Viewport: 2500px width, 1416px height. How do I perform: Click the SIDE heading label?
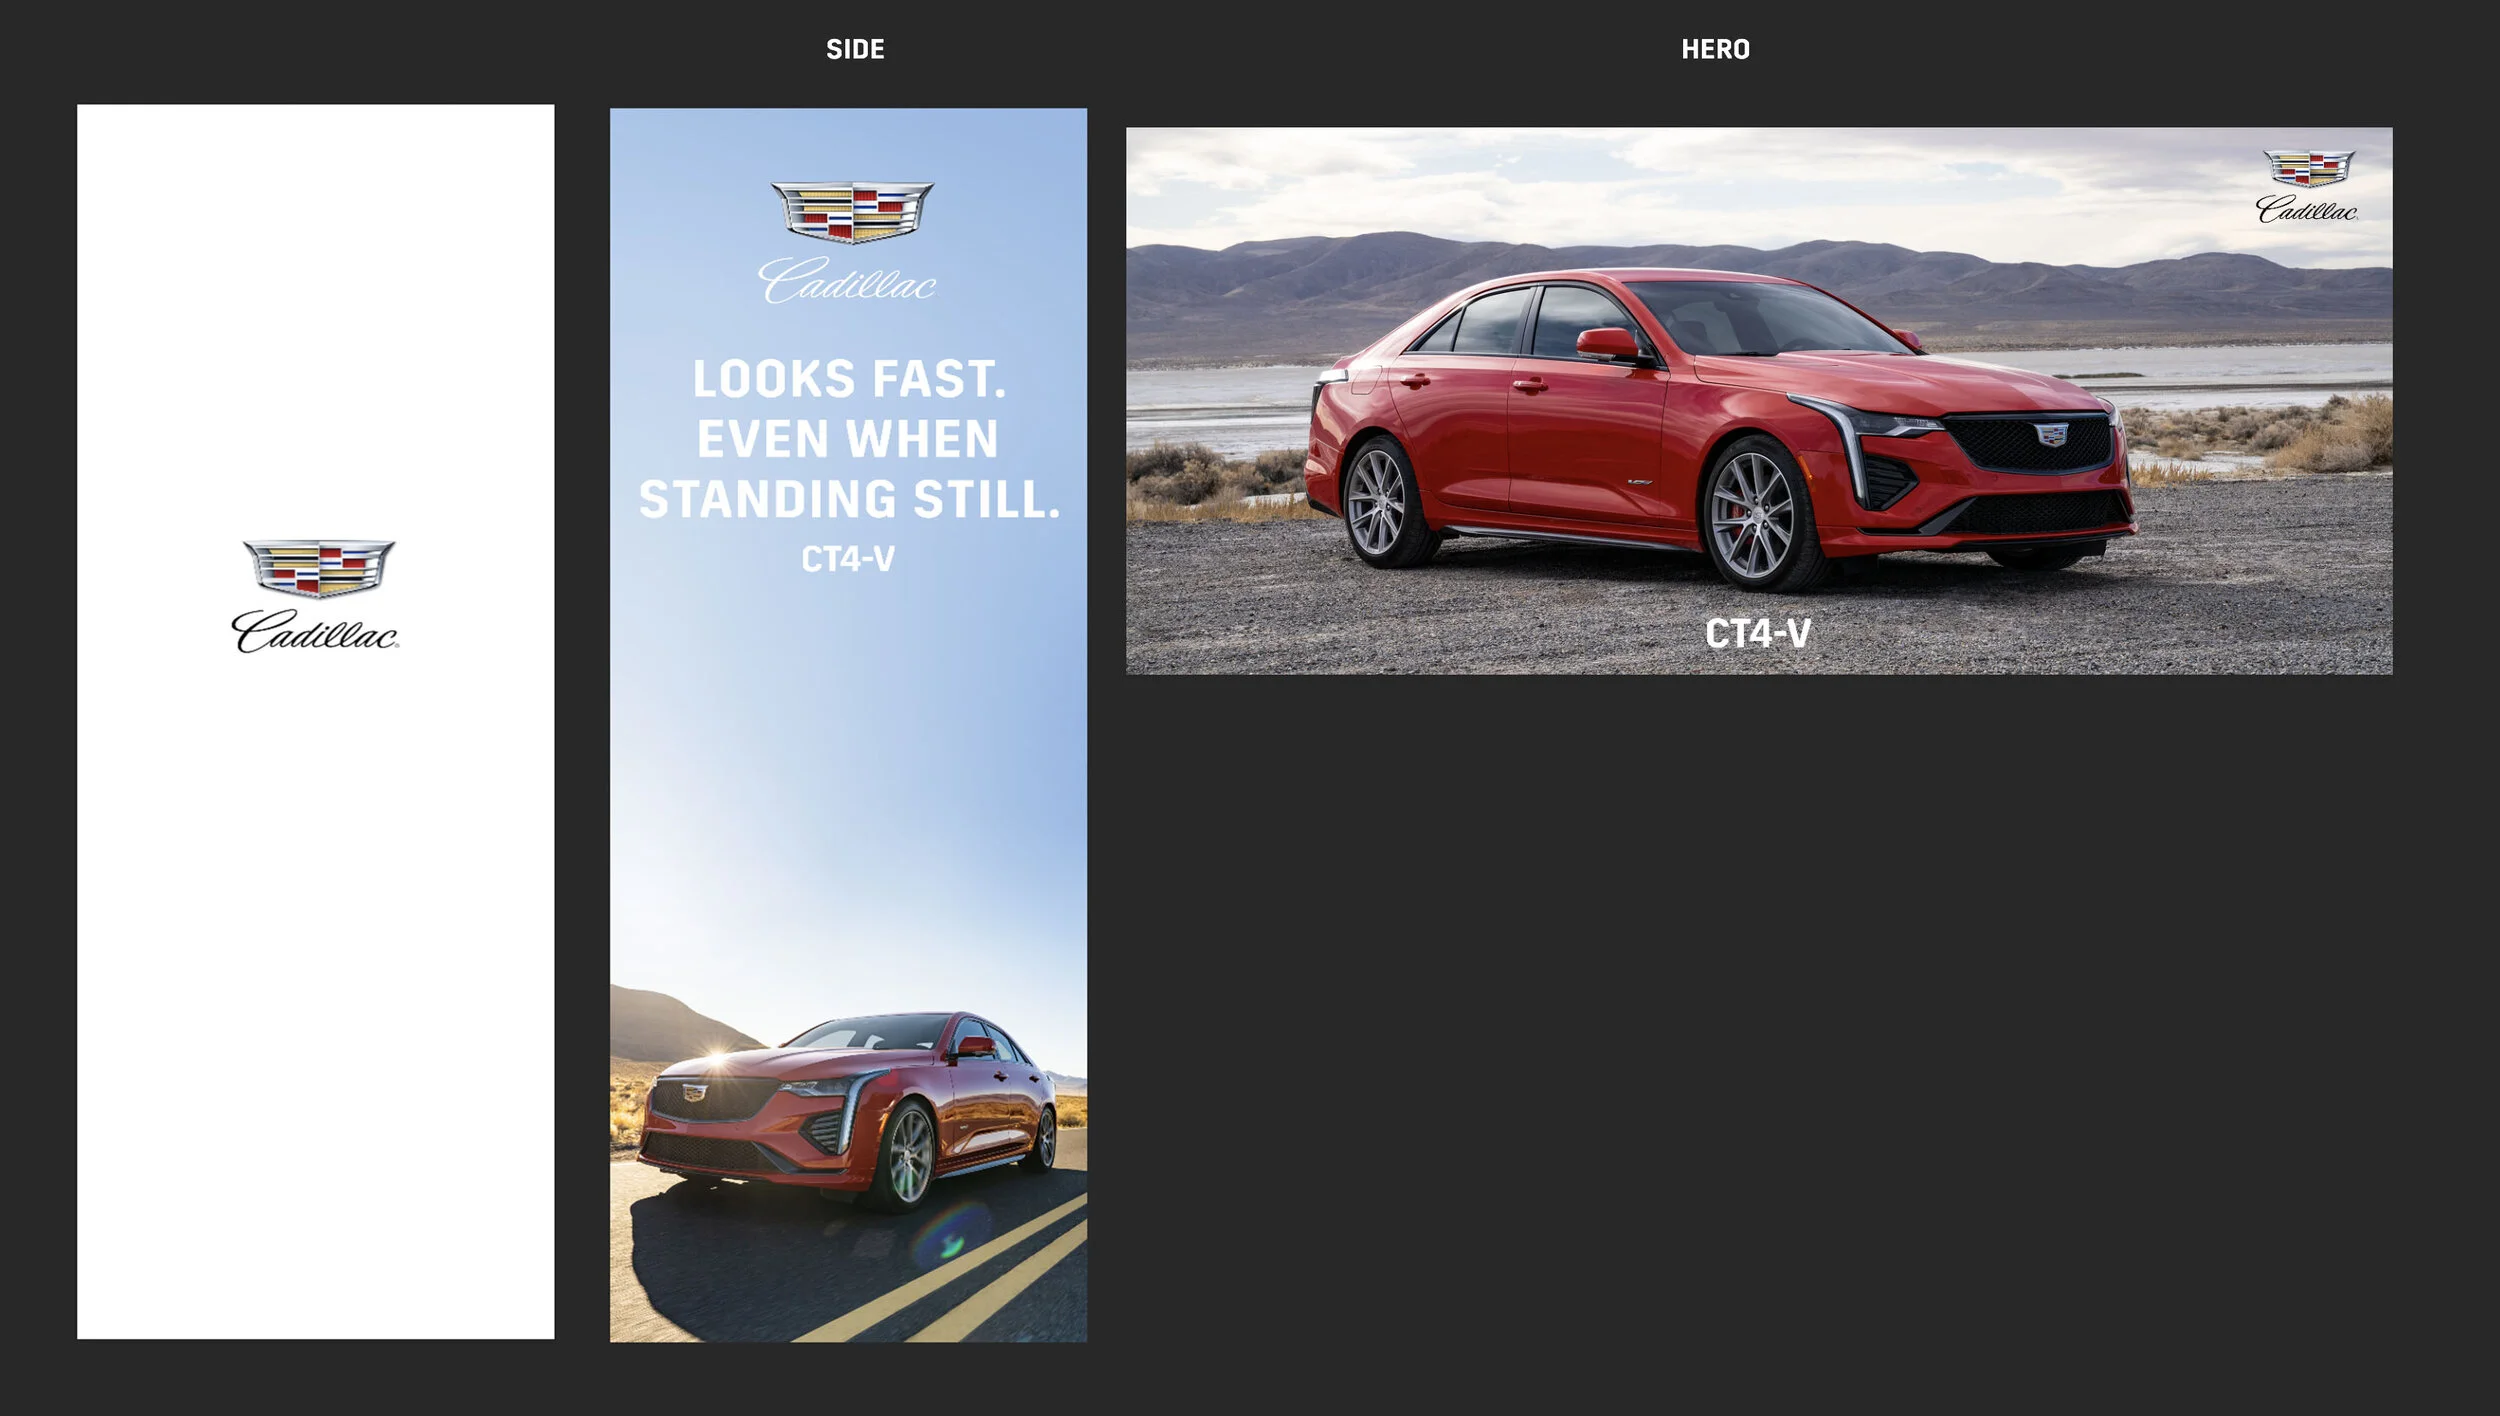coord(855,49)
